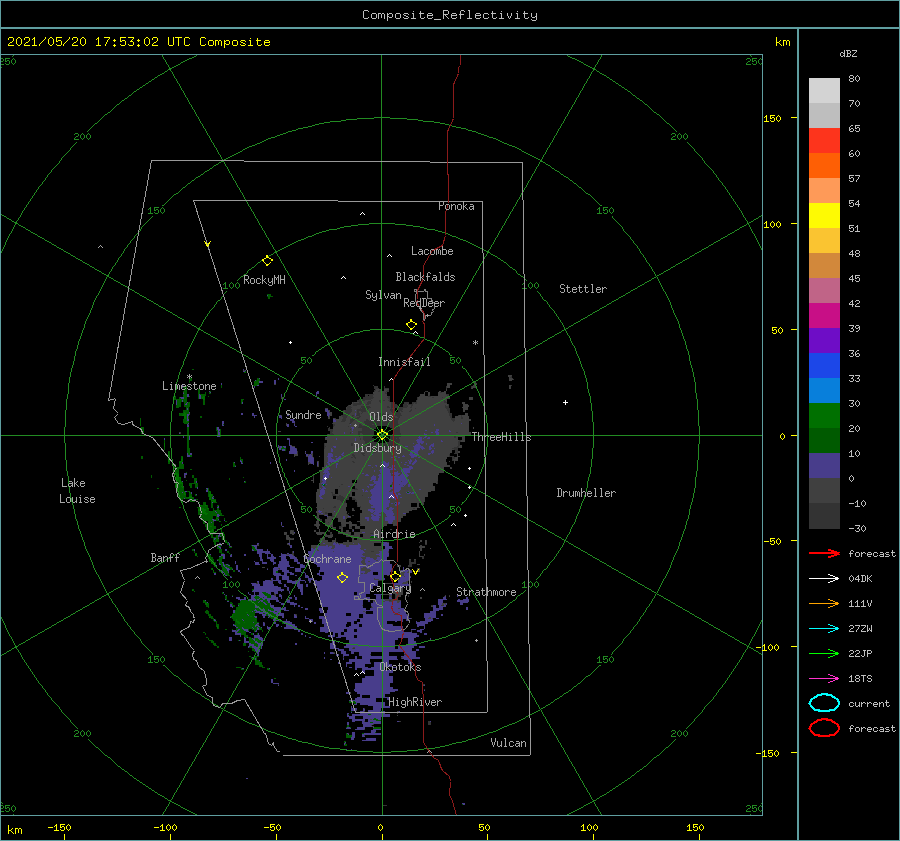Click the blue 33-36 dBZ swatch
Screen dimensions: 900x841
(x=824, y=365)
